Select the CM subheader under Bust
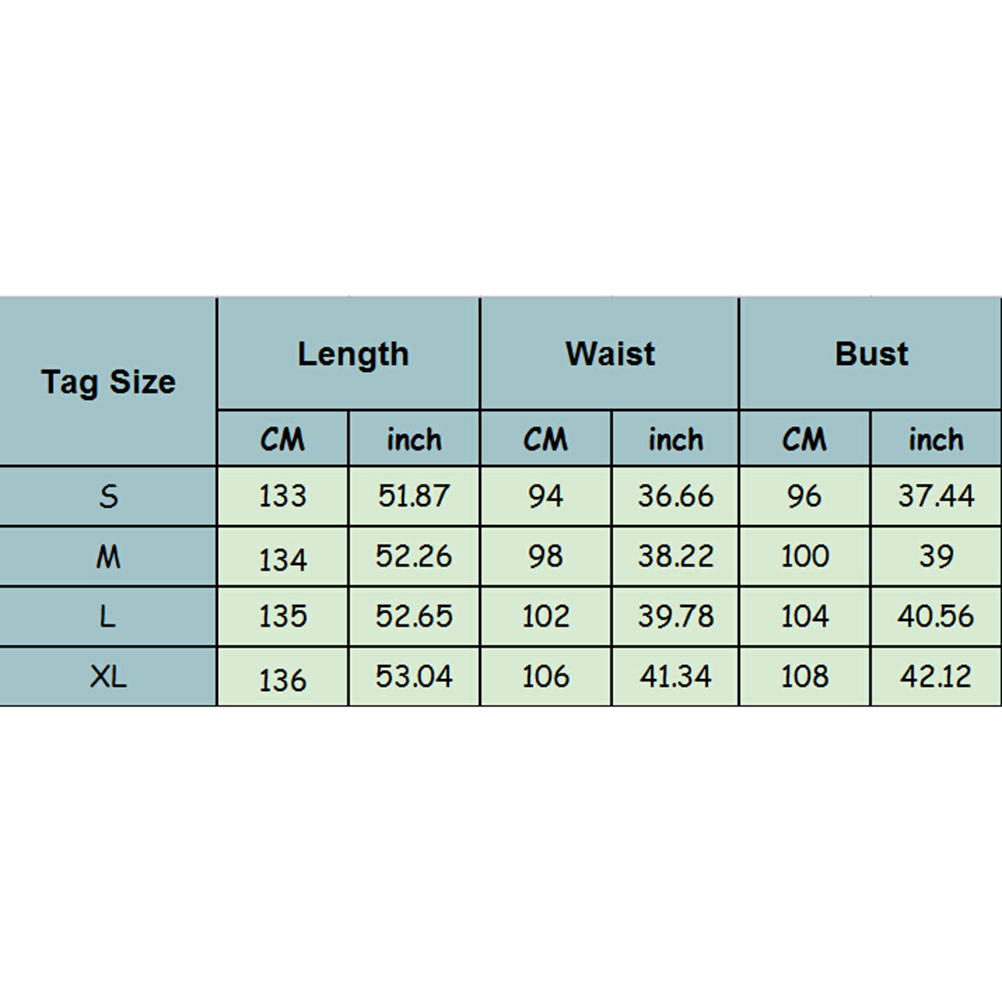The image size is (1002, 1002). tap(805, 439)
